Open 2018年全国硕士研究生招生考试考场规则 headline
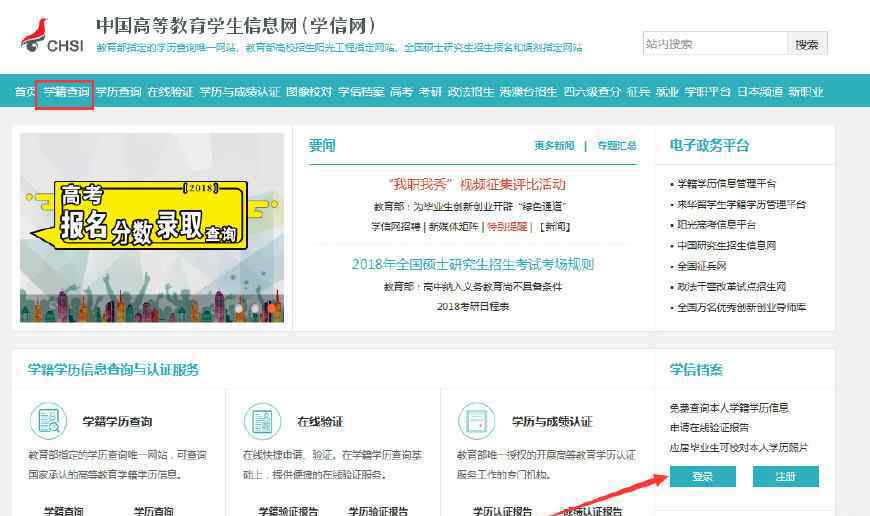Screen dimensions: 870x516 (x=473, y=264)
